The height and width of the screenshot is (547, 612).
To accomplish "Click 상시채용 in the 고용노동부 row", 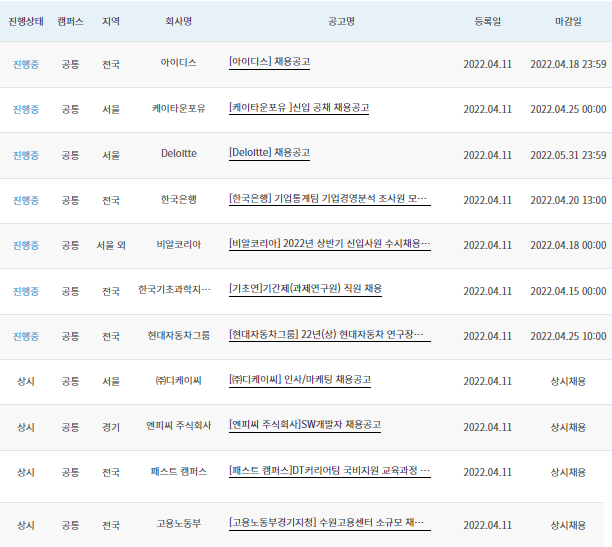I will [568, 525].
